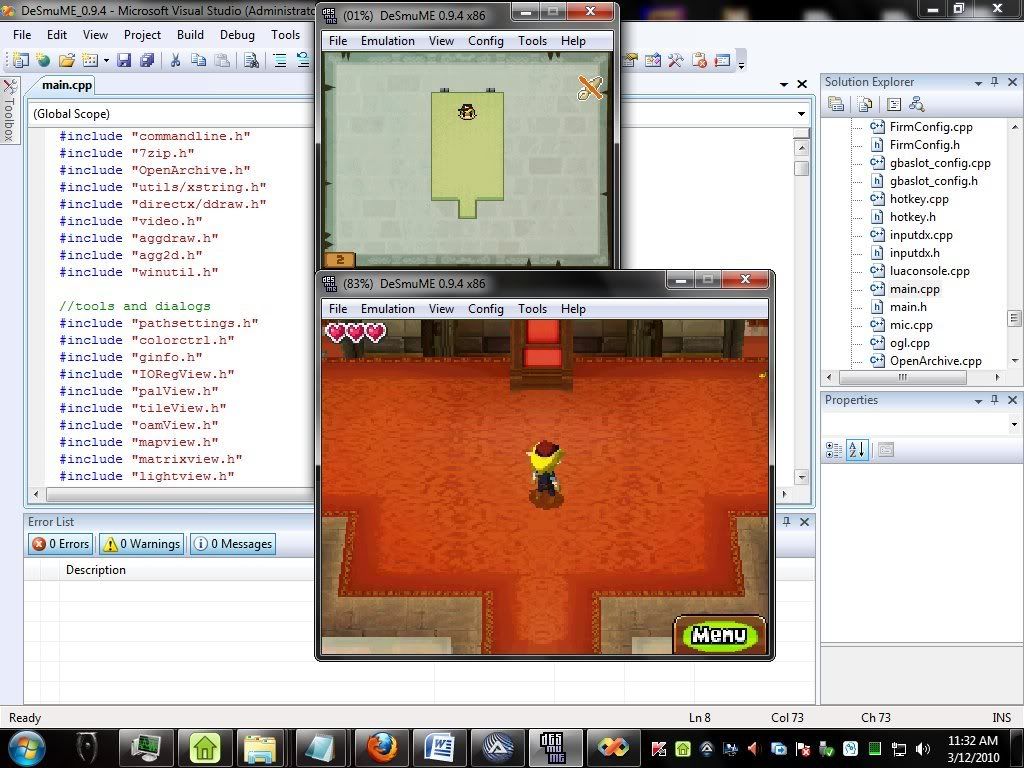Screen dimensions: 1024x768
Task: Open Visual Studio Debug menu
Action: [x=237, y=35]
